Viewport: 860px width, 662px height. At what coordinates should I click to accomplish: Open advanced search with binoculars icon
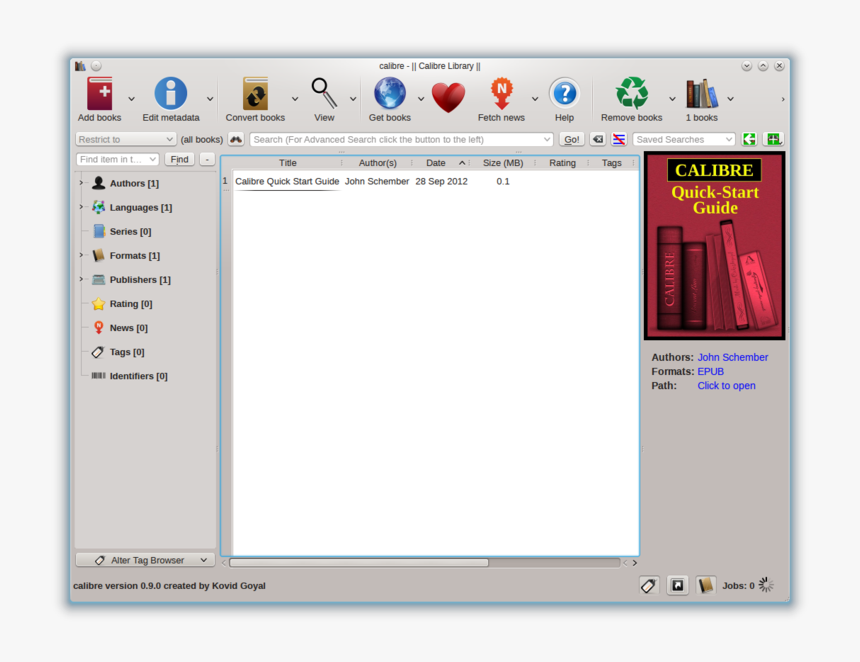click(x=236, y=140)
